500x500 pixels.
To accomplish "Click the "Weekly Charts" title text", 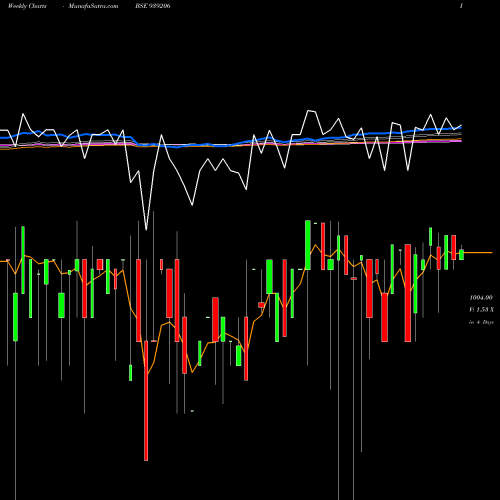I will tap(27, 6).
